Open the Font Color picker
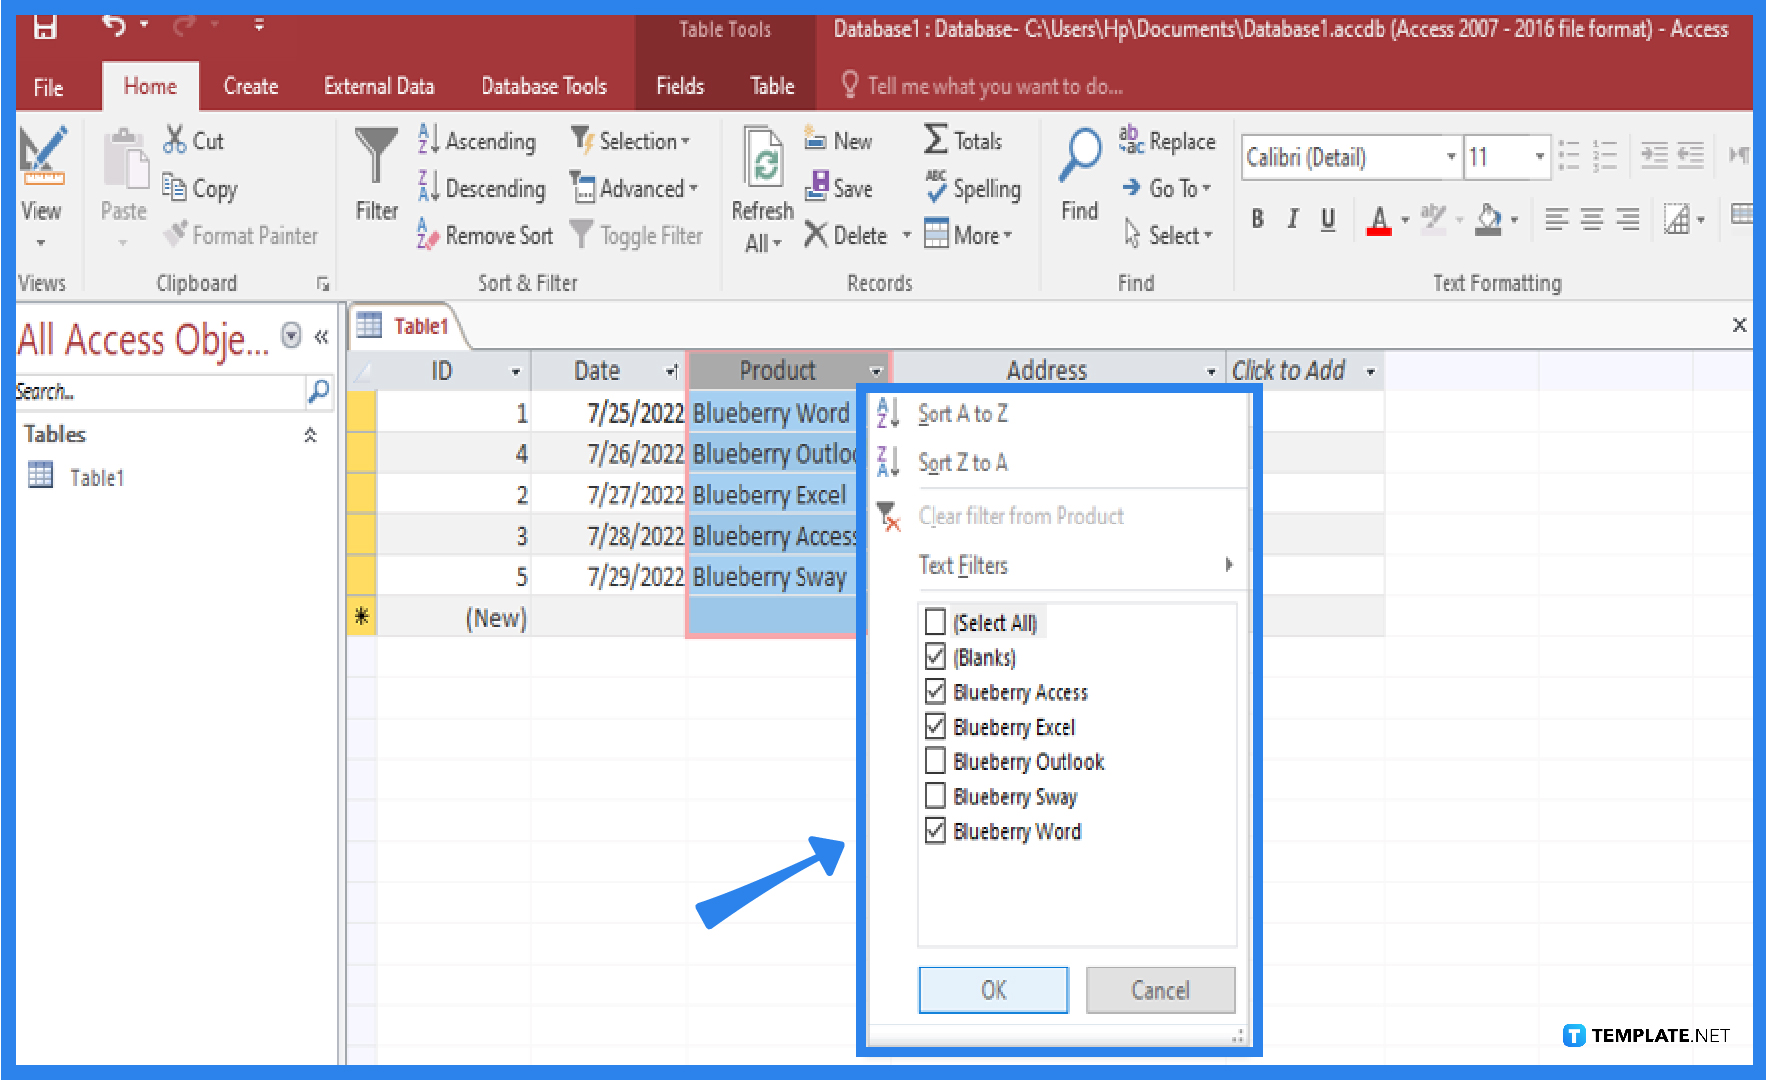The height and width of the screenshot is (1080, 1766). [x=1381, y=219]
